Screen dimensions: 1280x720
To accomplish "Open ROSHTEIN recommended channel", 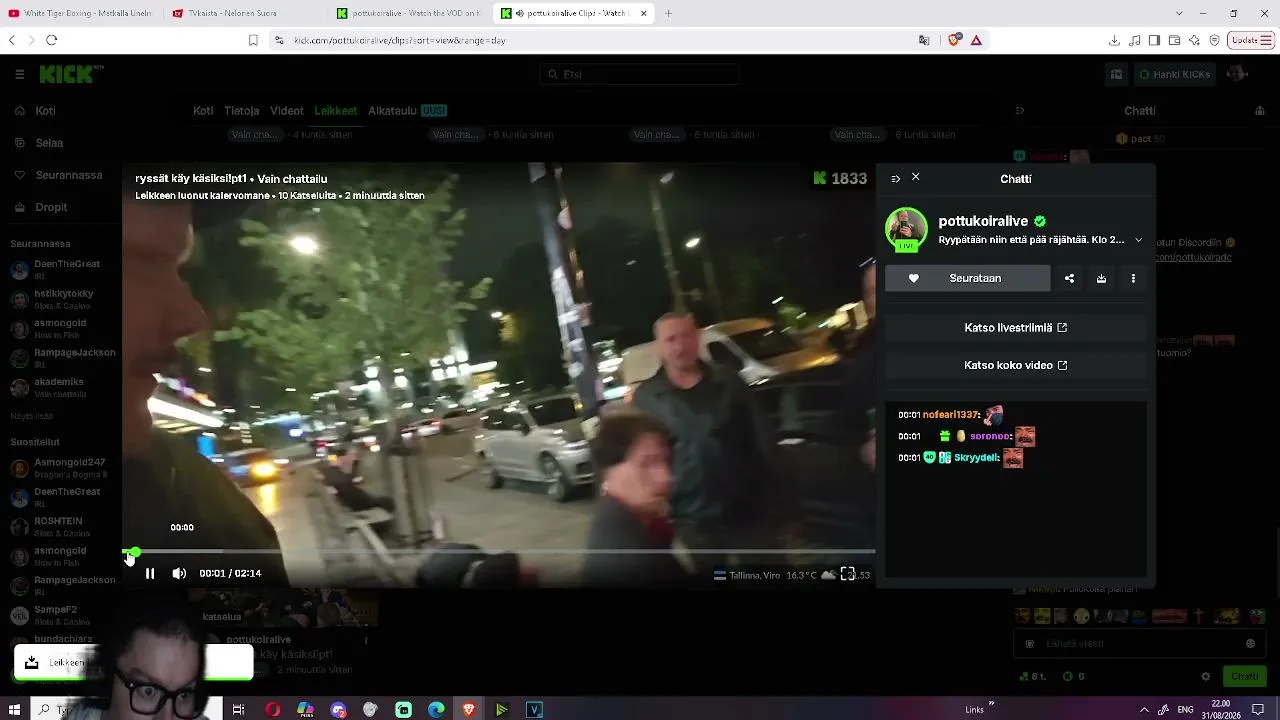I will tap(60, 526).
